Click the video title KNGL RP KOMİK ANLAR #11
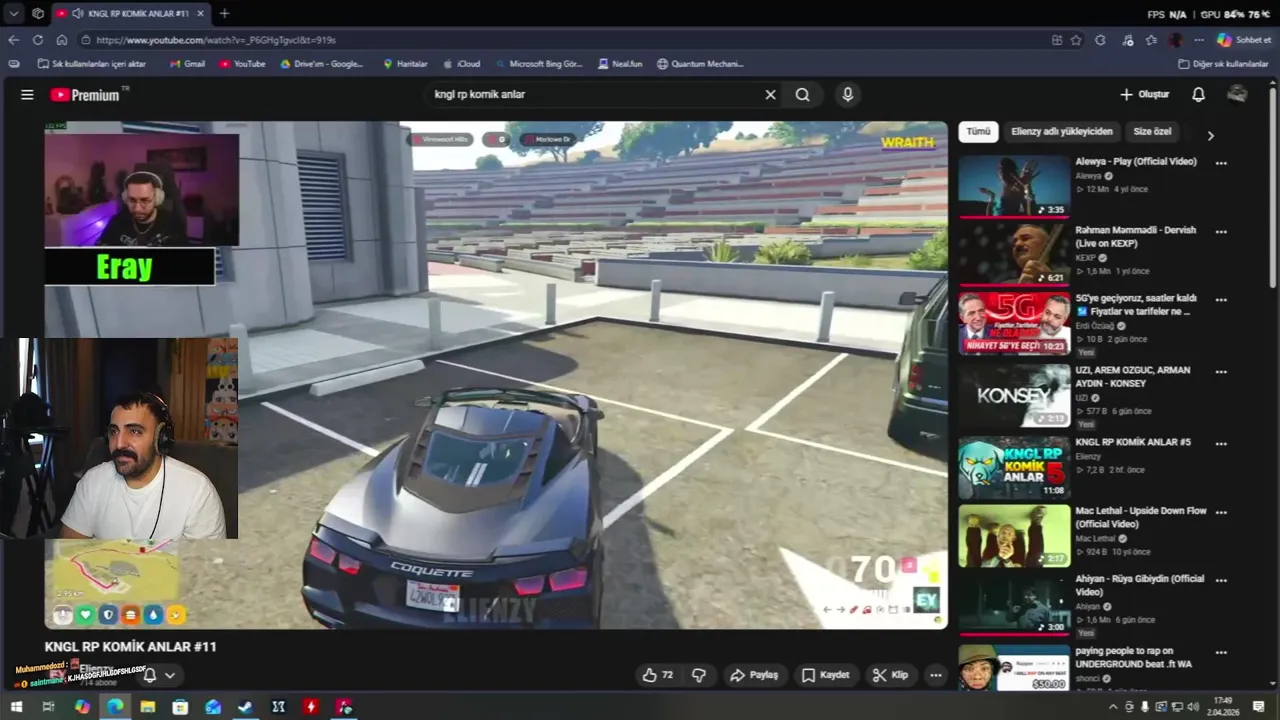This screenshot has width=1280, height=720. [x=130, y=647]
